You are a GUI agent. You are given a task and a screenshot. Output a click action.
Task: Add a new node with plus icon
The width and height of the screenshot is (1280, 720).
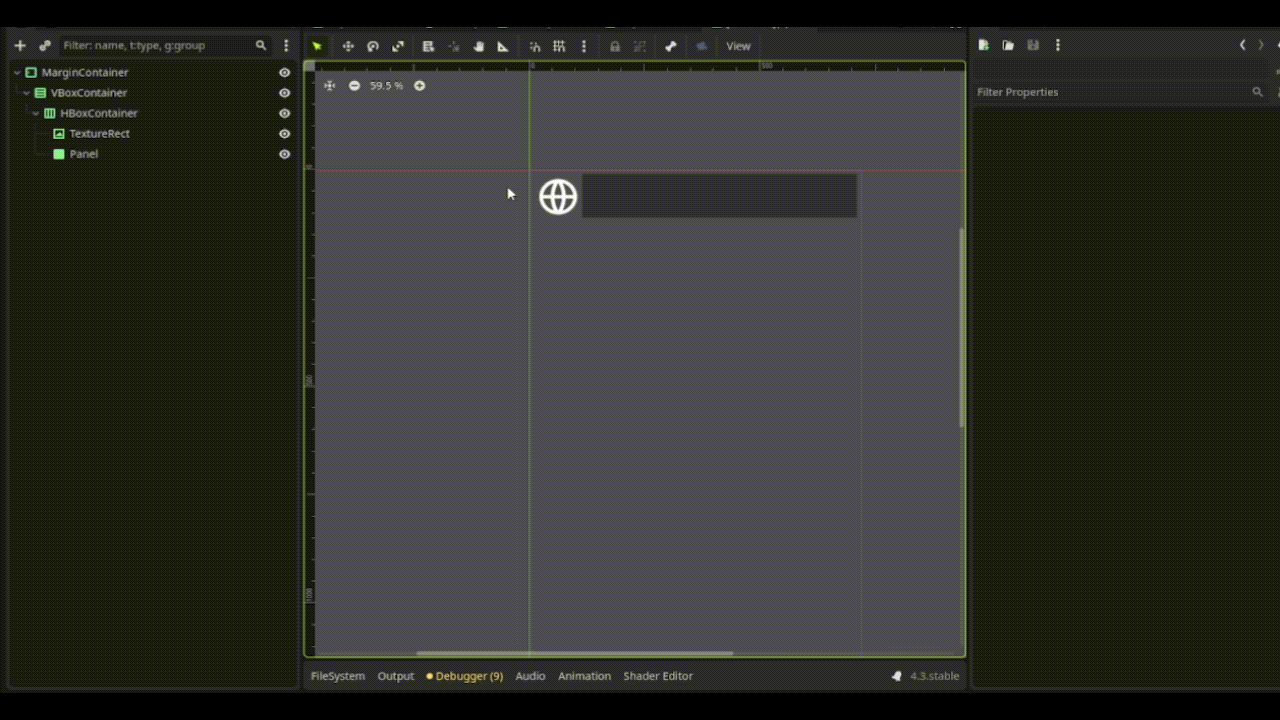tap(20, 46)
